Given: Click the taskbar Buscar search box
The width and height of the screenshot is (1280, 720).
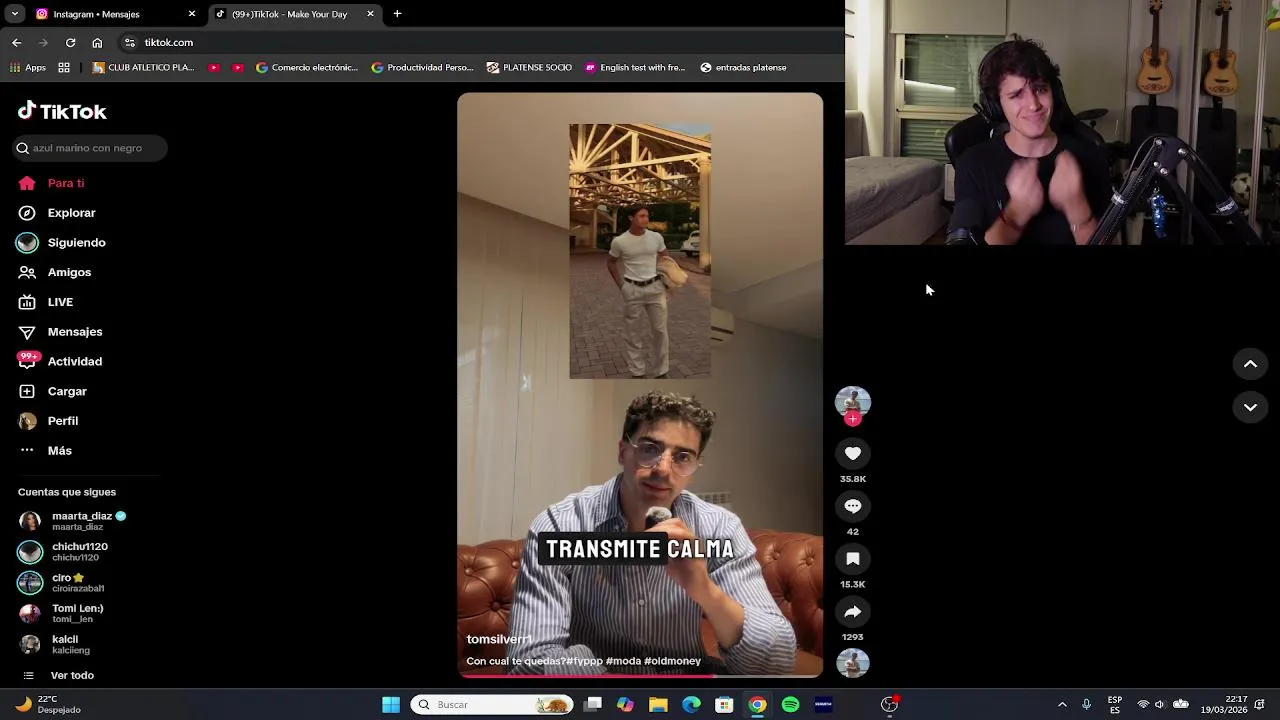Looking at the screenshot, I should 492,705.
